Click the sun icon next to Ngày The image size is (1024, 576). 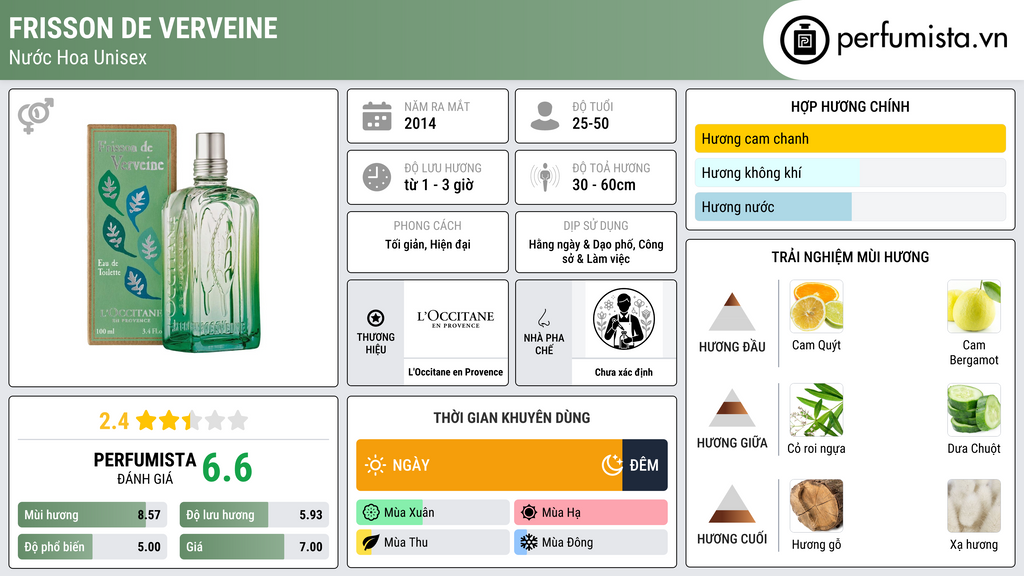point(376,465)
